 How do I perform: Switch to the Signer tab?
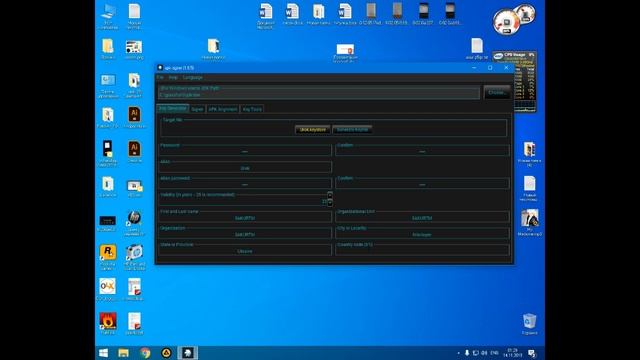(x=197, y=109)
